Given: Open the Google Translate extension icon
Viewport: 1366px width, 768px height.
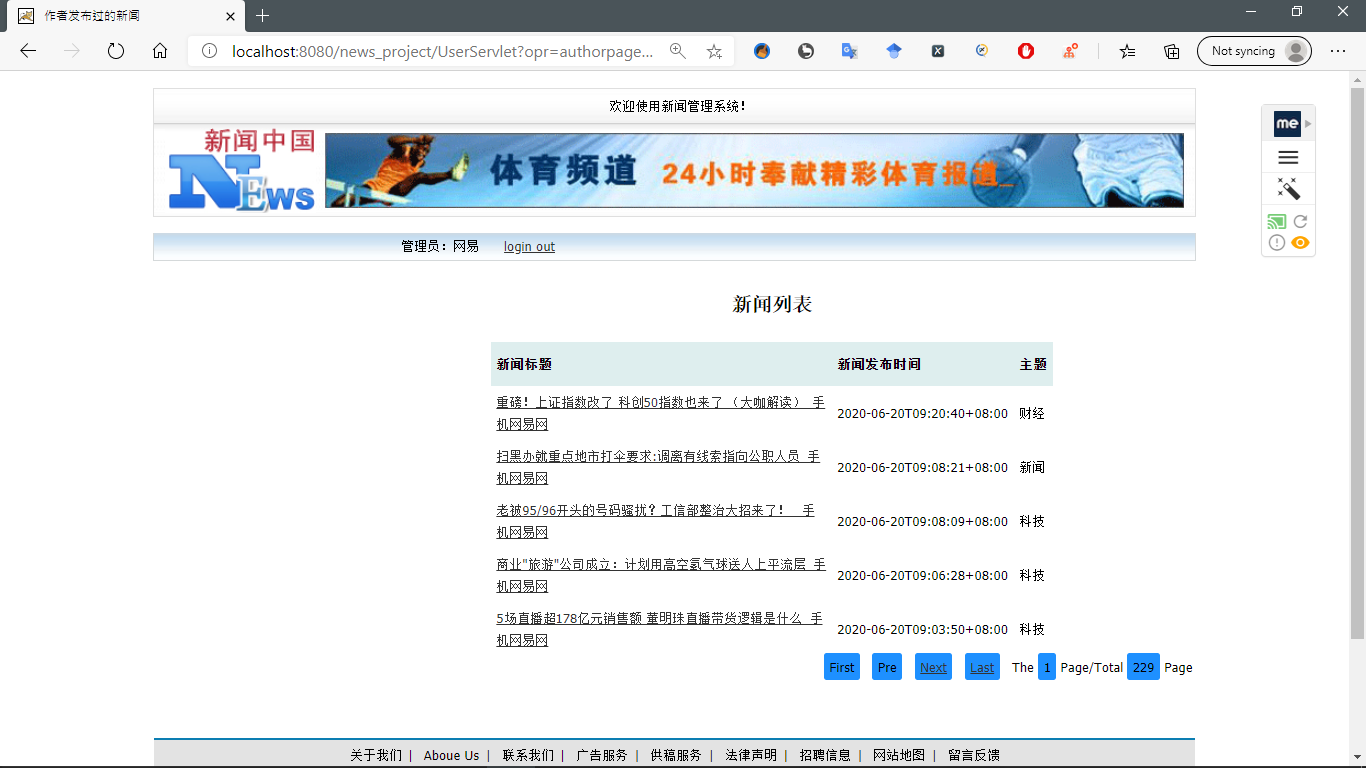Looking at the screenshot, I should [850, 51].
